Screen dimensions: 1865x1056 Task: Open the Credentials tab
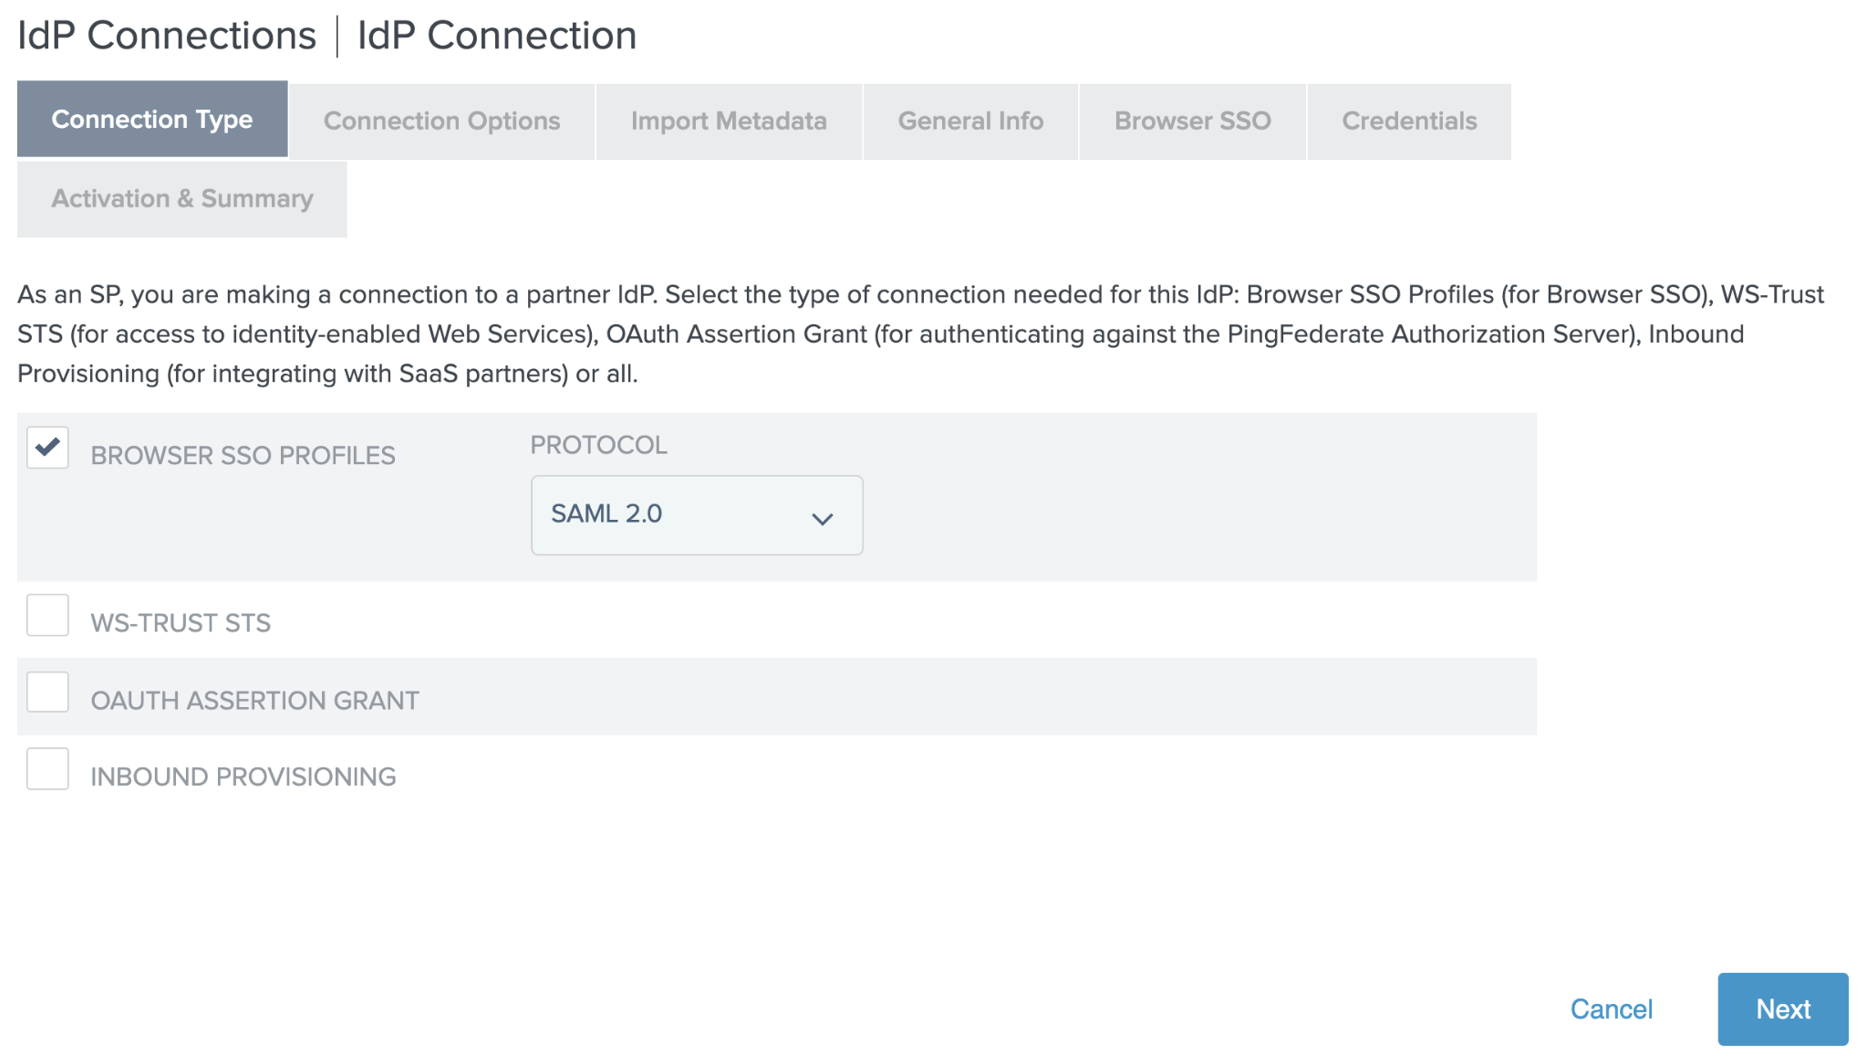pyautogui.click(x=1408, y=121)
